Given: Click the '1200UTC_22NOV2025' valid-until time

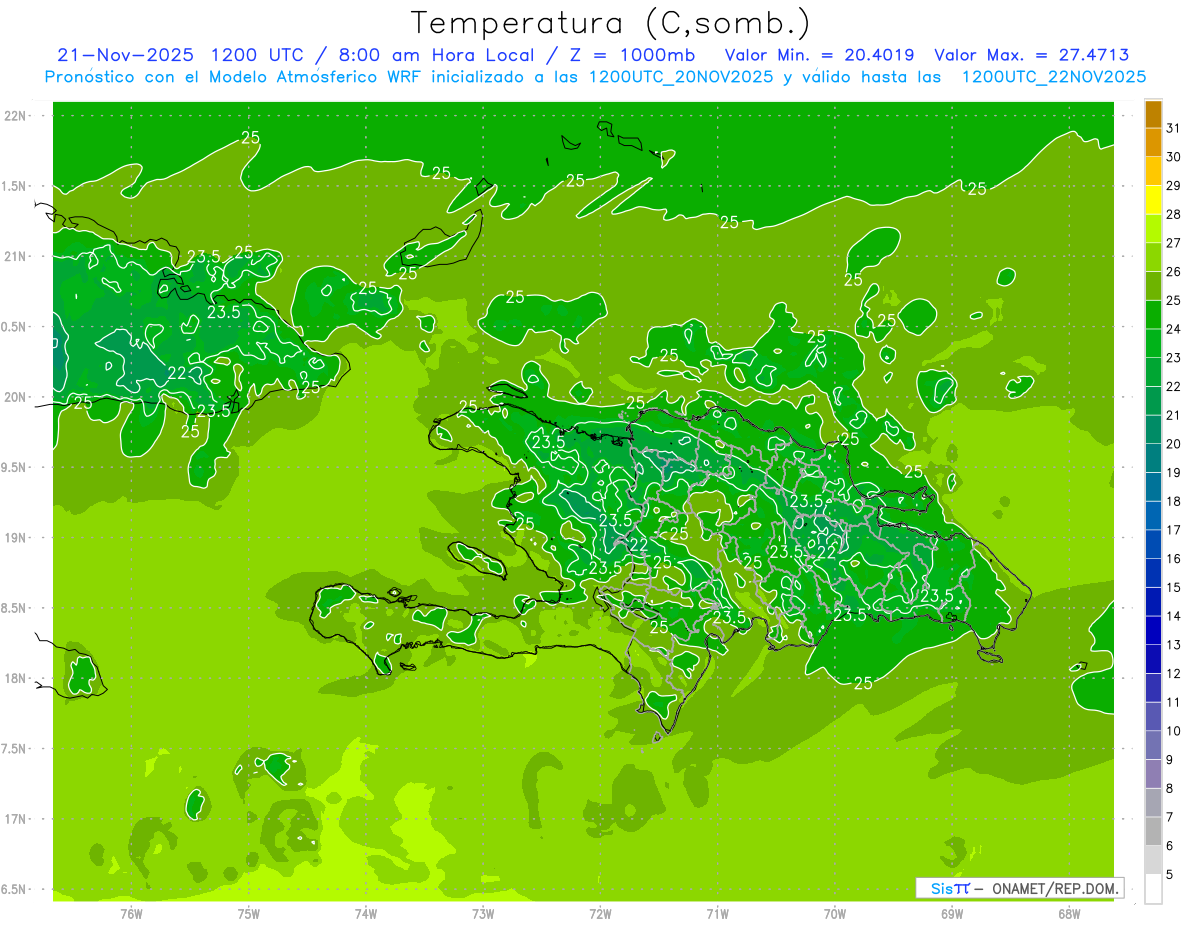Looking at the screenshot, I should 1053,77.
